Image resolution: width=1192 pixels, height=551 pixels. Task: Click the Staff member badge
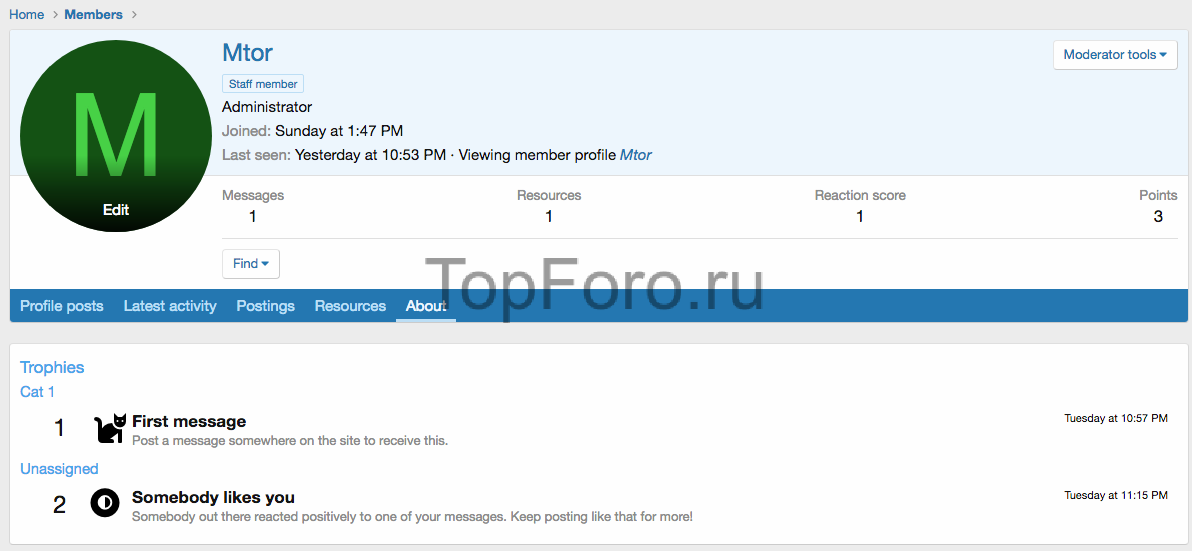click(x=263, y=84)
